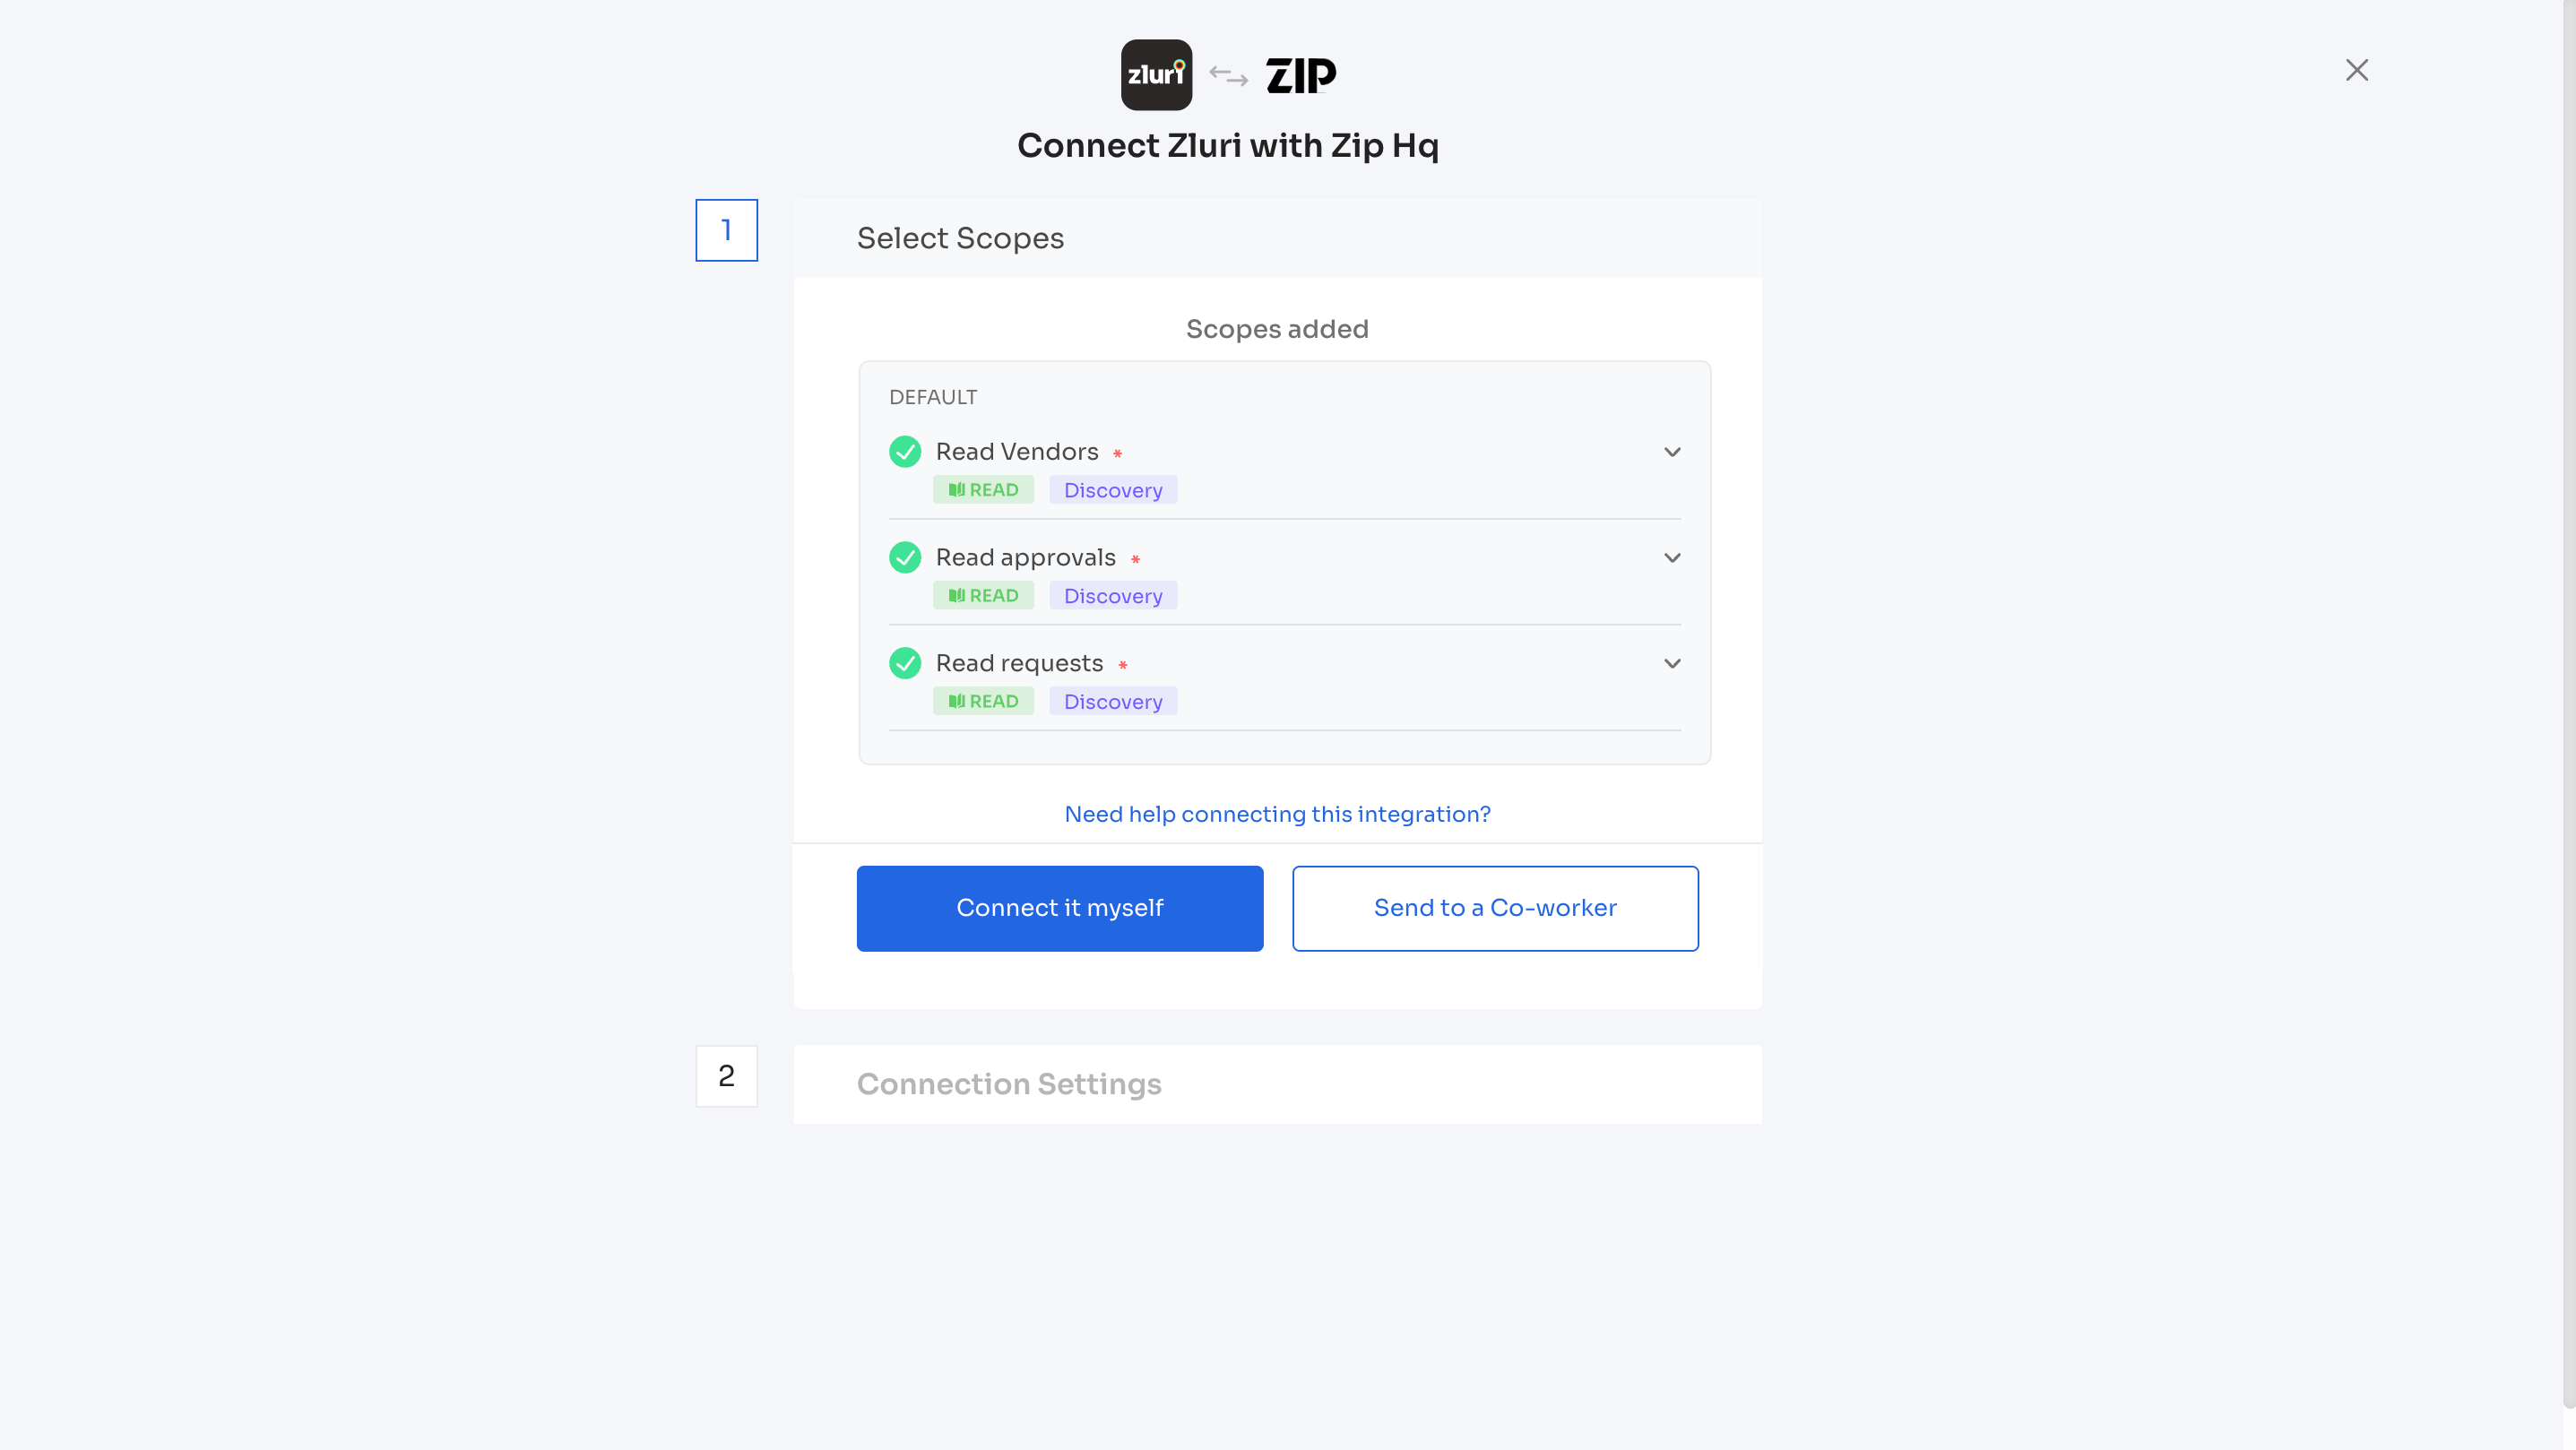Expand the Read approvals scope details
Image resolution: width=2576 pixels, height=1450 pixels.
(x=1673, y=557)
